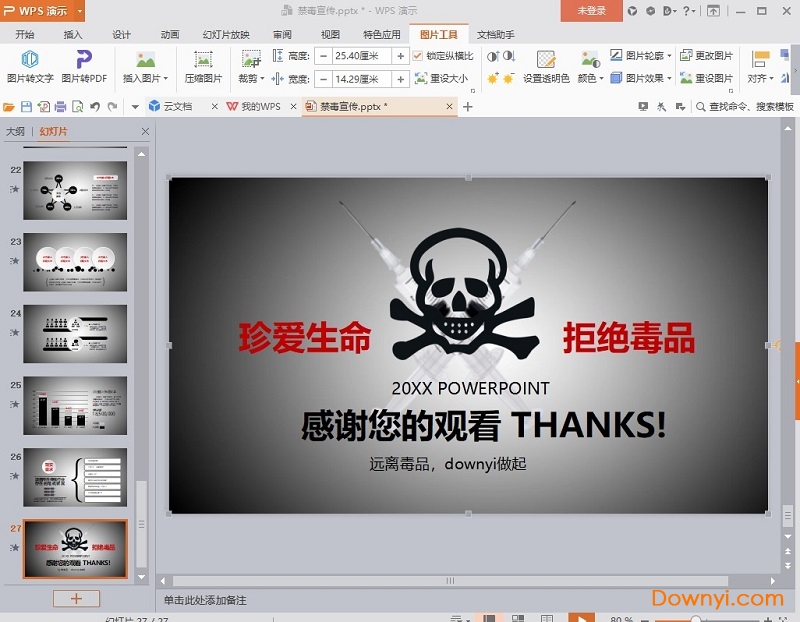The image size is (800, 622).
Task: Click the 宽度 width input field
Action: click(362, 78)
